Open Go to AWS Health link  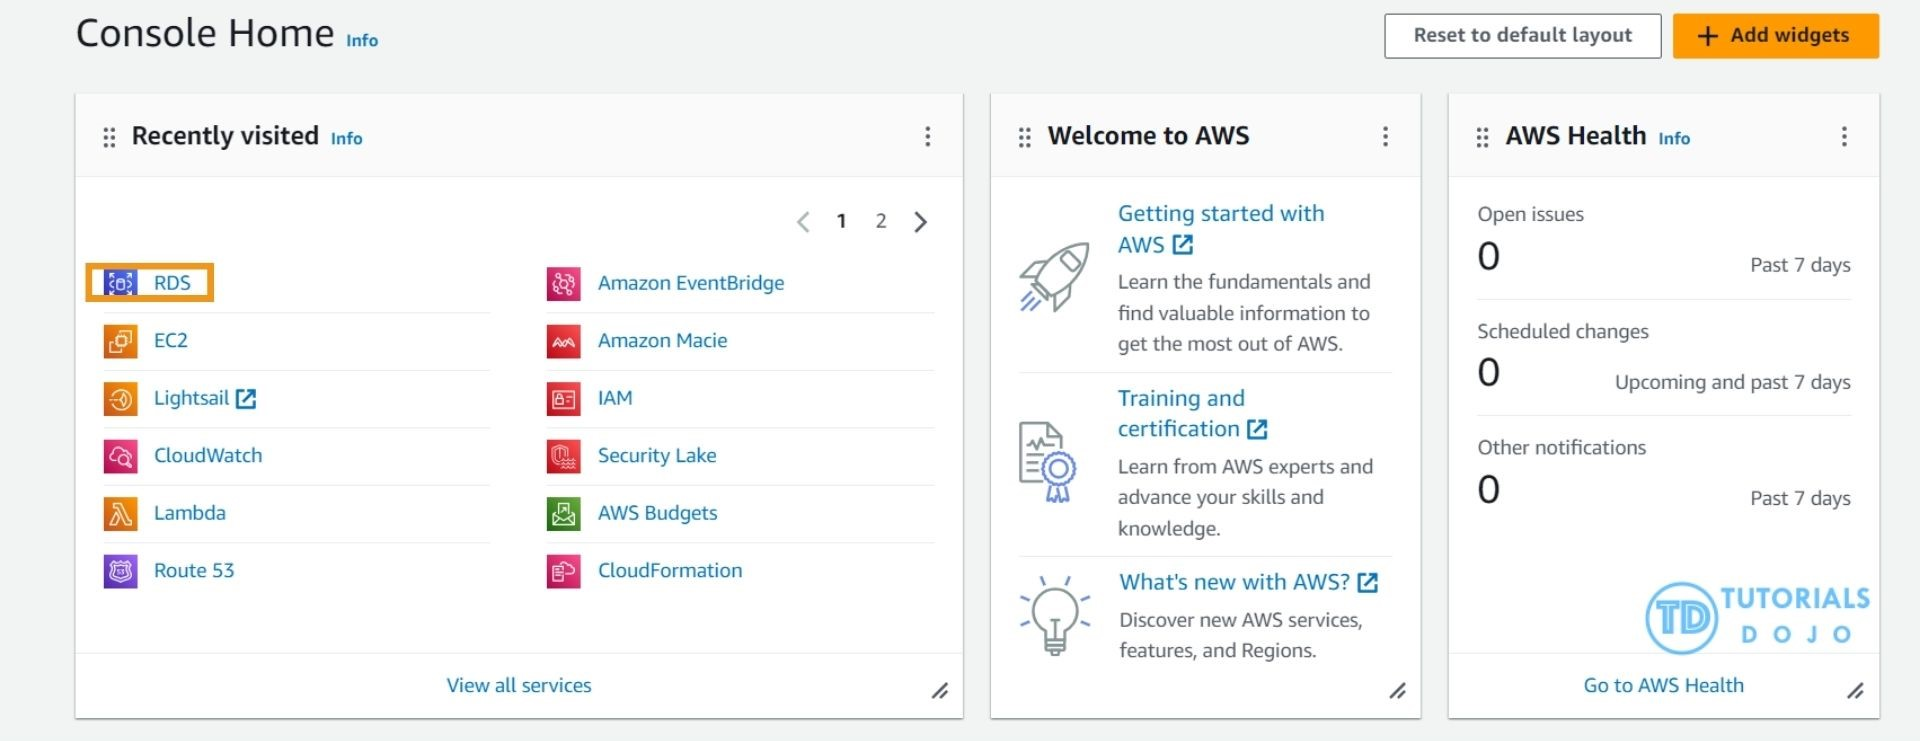1663,686
